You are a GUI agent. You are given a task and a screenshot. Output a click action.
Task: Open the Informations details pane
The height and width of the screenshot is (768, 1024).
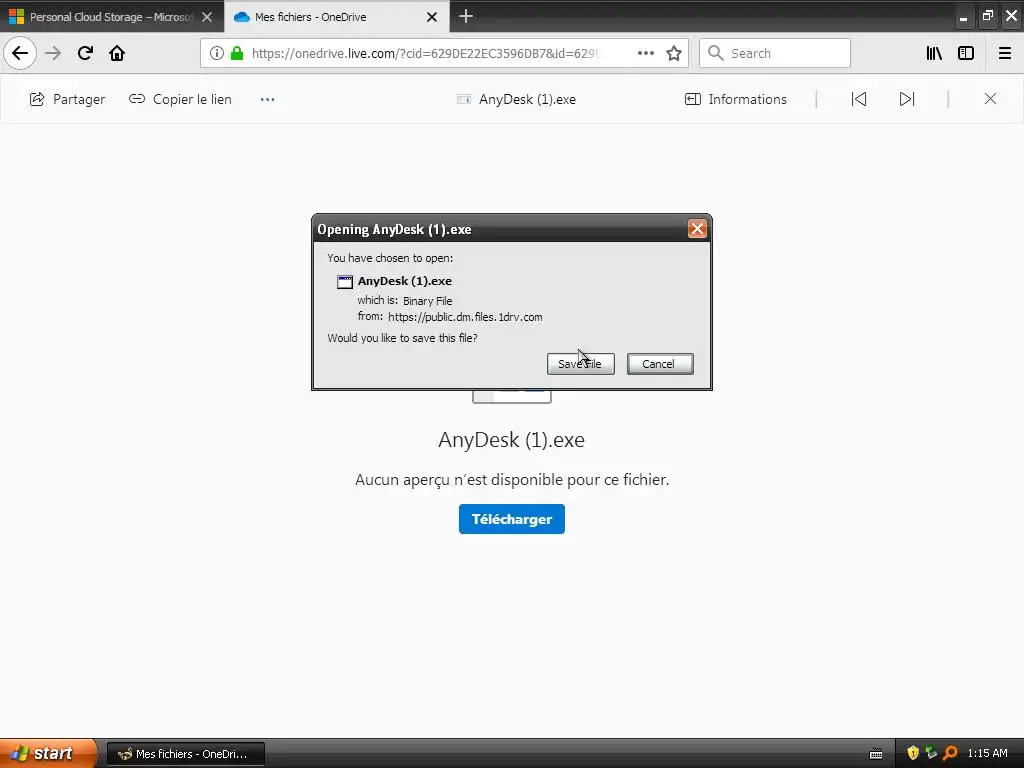click(735, 99)
